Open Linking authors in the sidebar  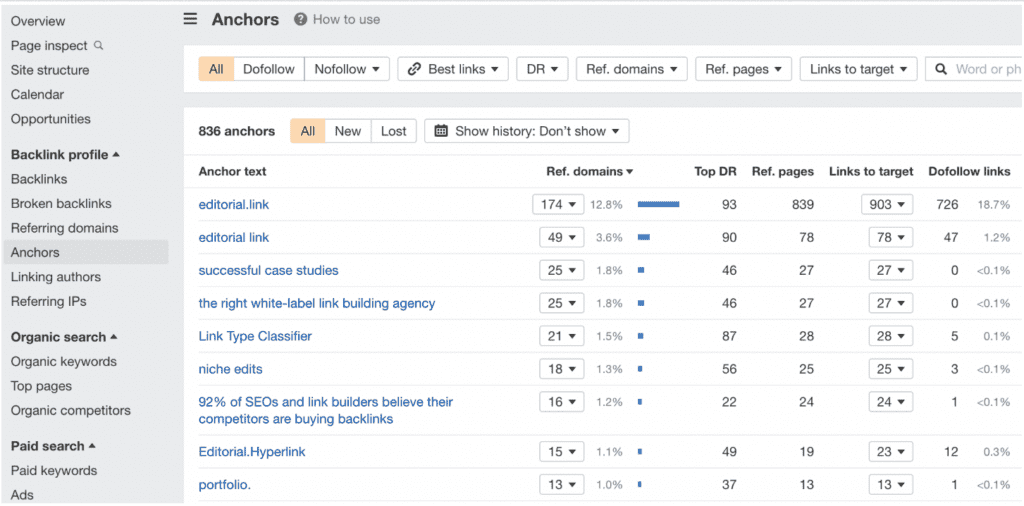click(56, 277)
